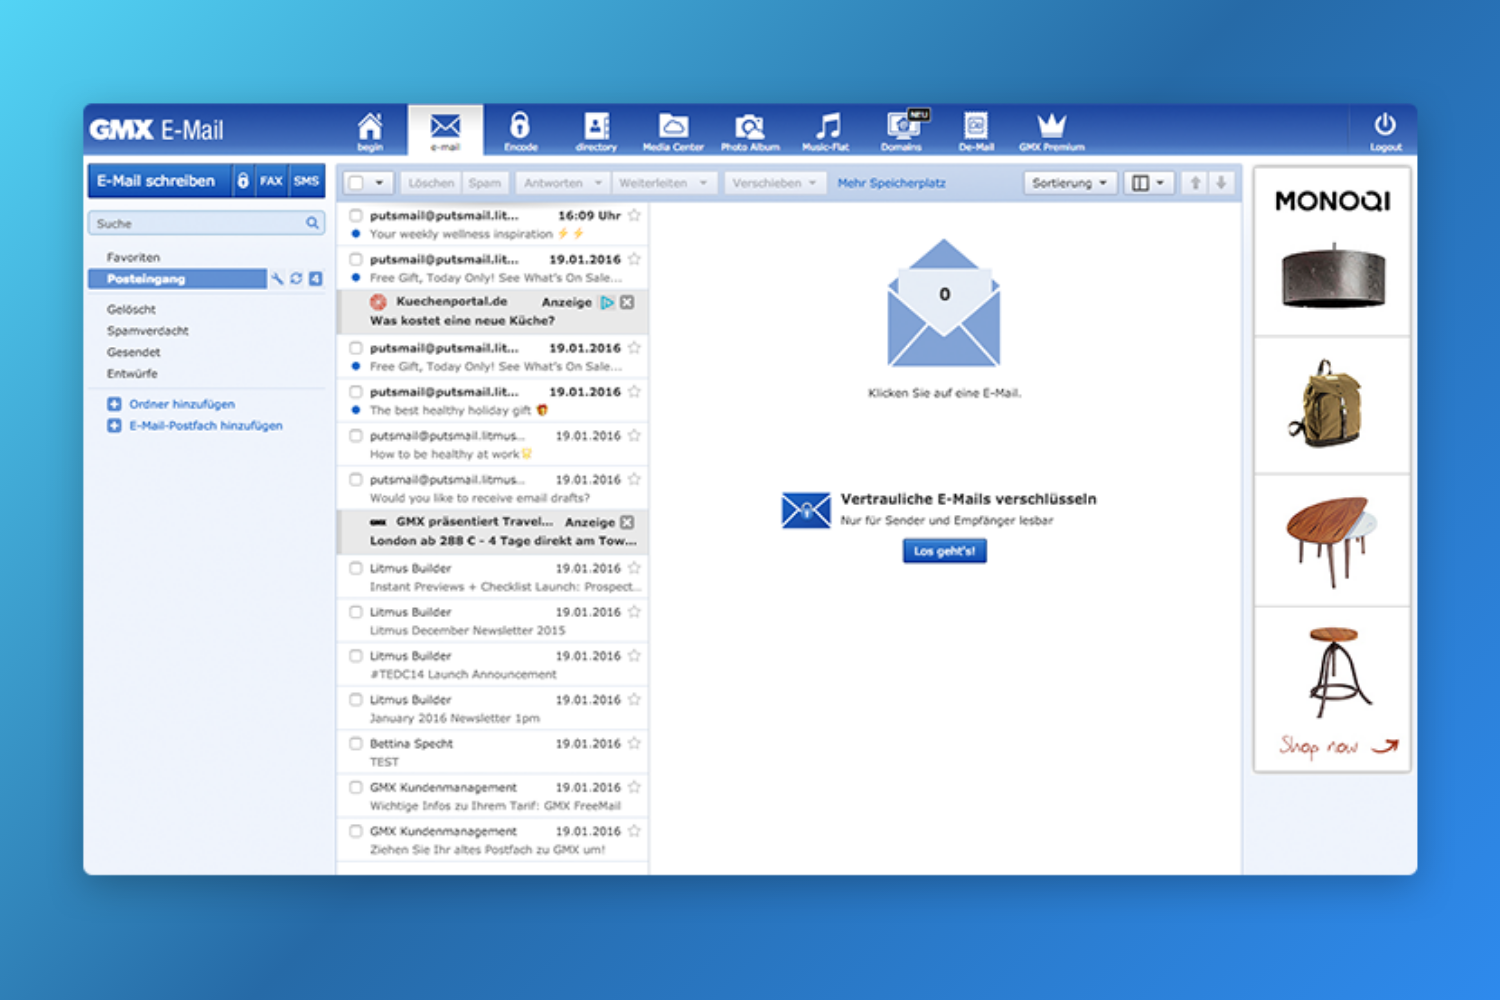The width and height of the screenshot is (1500, 1000).
Task: Open the layout view dropdown
Action: (x=1148, y=183)
